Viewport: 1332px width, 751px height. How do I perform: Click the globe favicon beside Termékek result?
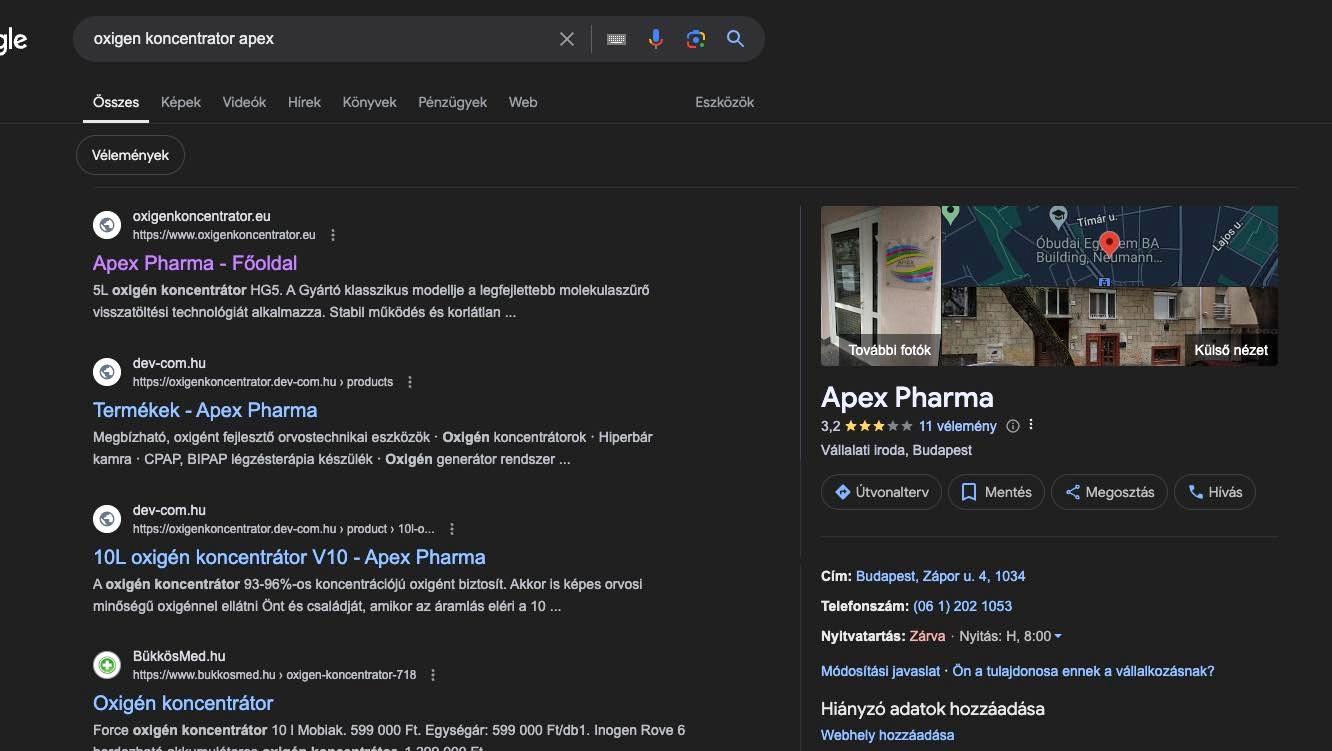pyautogui.click(x=107, y=372)
